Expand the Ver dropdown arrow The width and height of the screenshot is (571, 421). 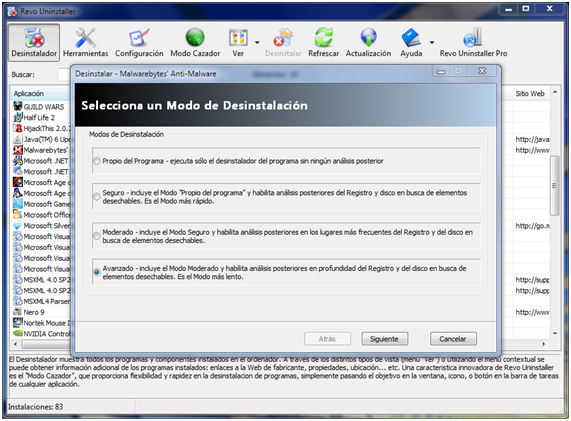(x=257, y=43)
